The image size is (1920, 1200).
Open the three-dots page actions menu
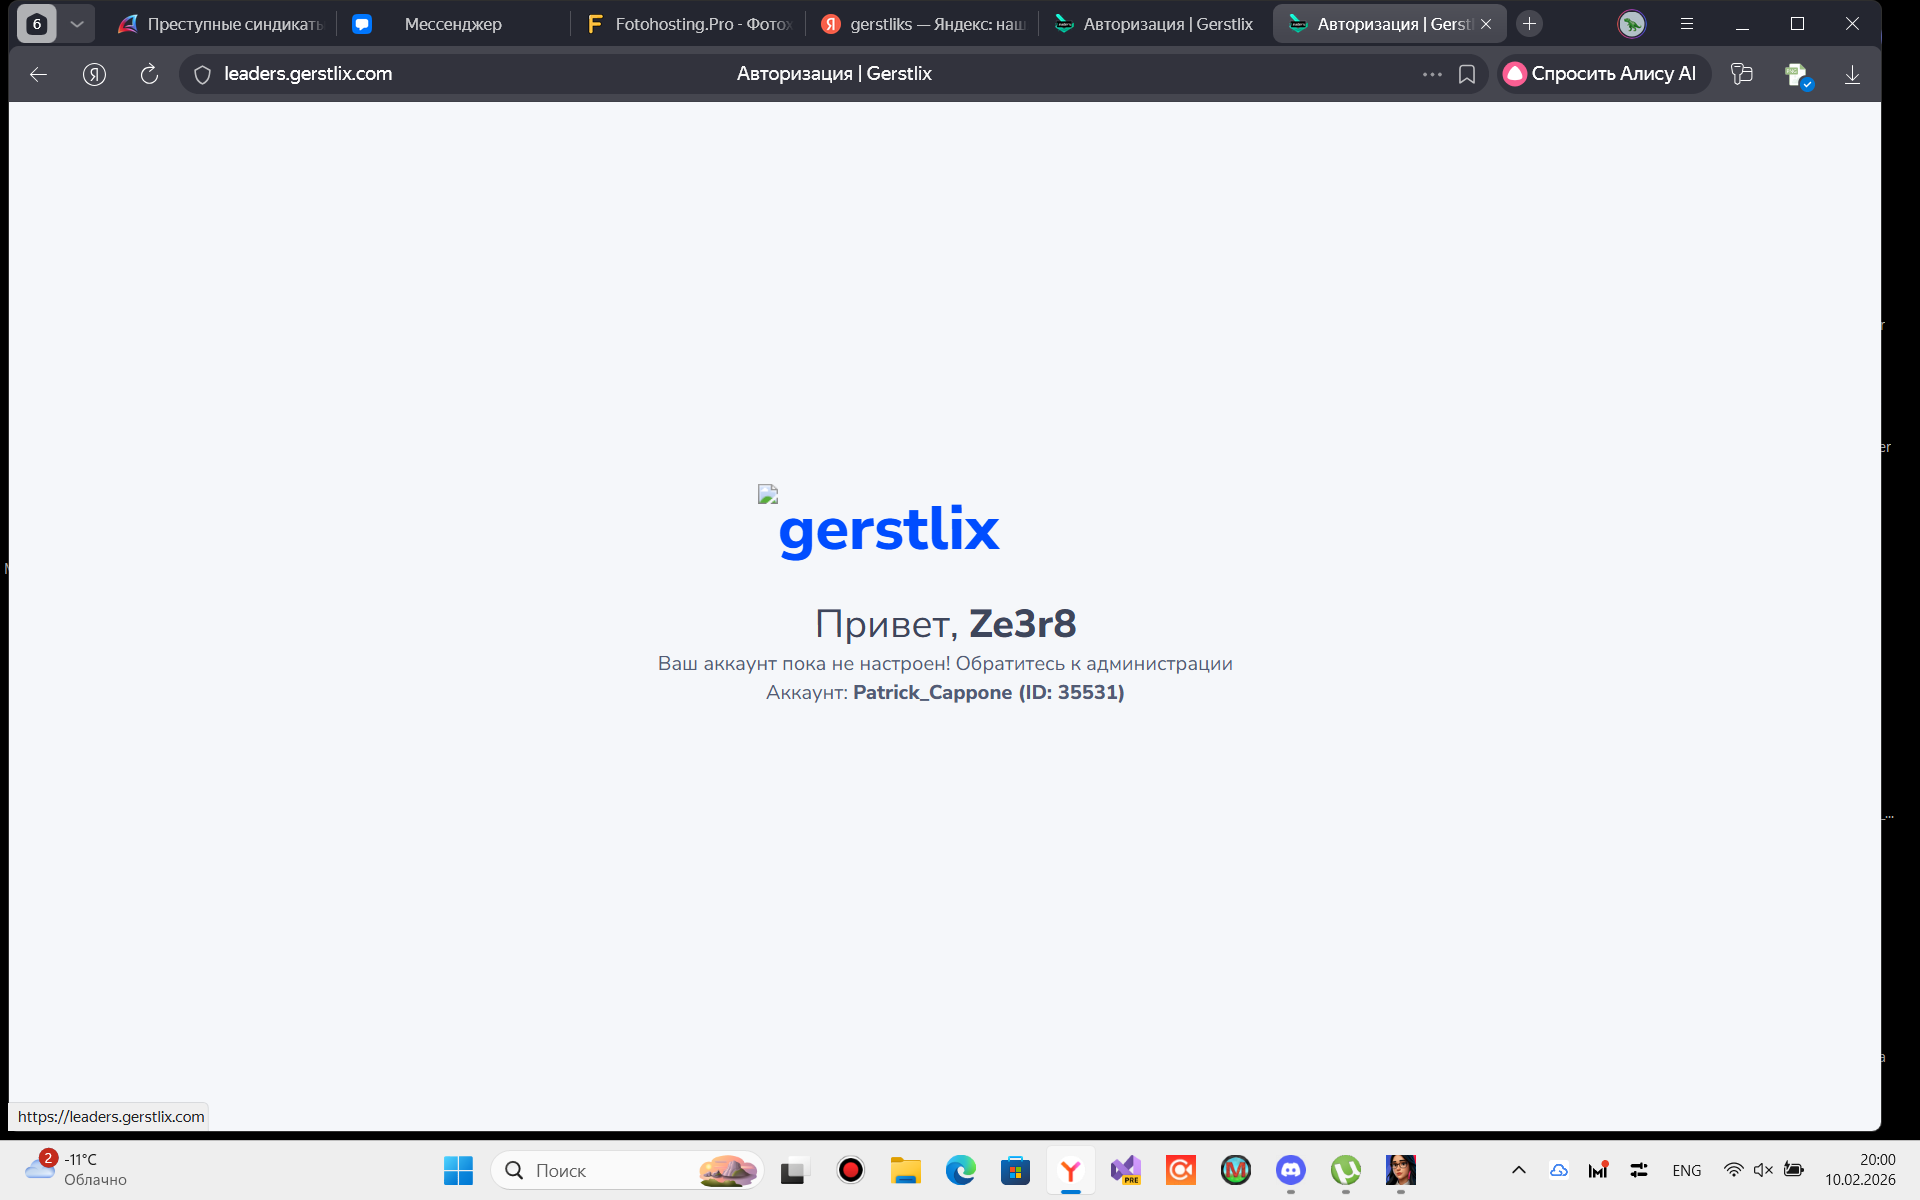(x=1432, y=74)
